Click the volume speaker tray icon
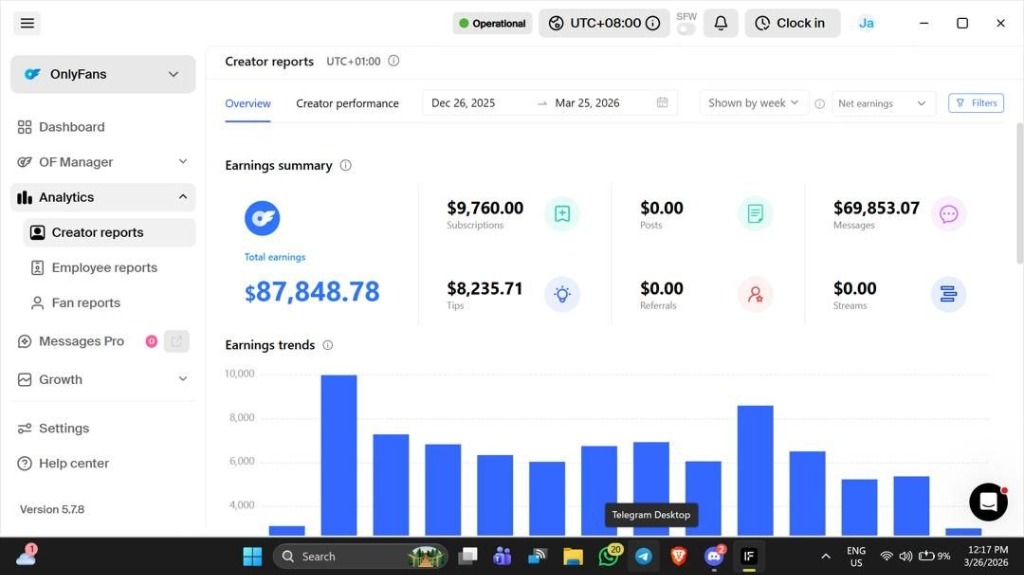The height and width of the screenshot is (575, 1024). tap(905, 557)
